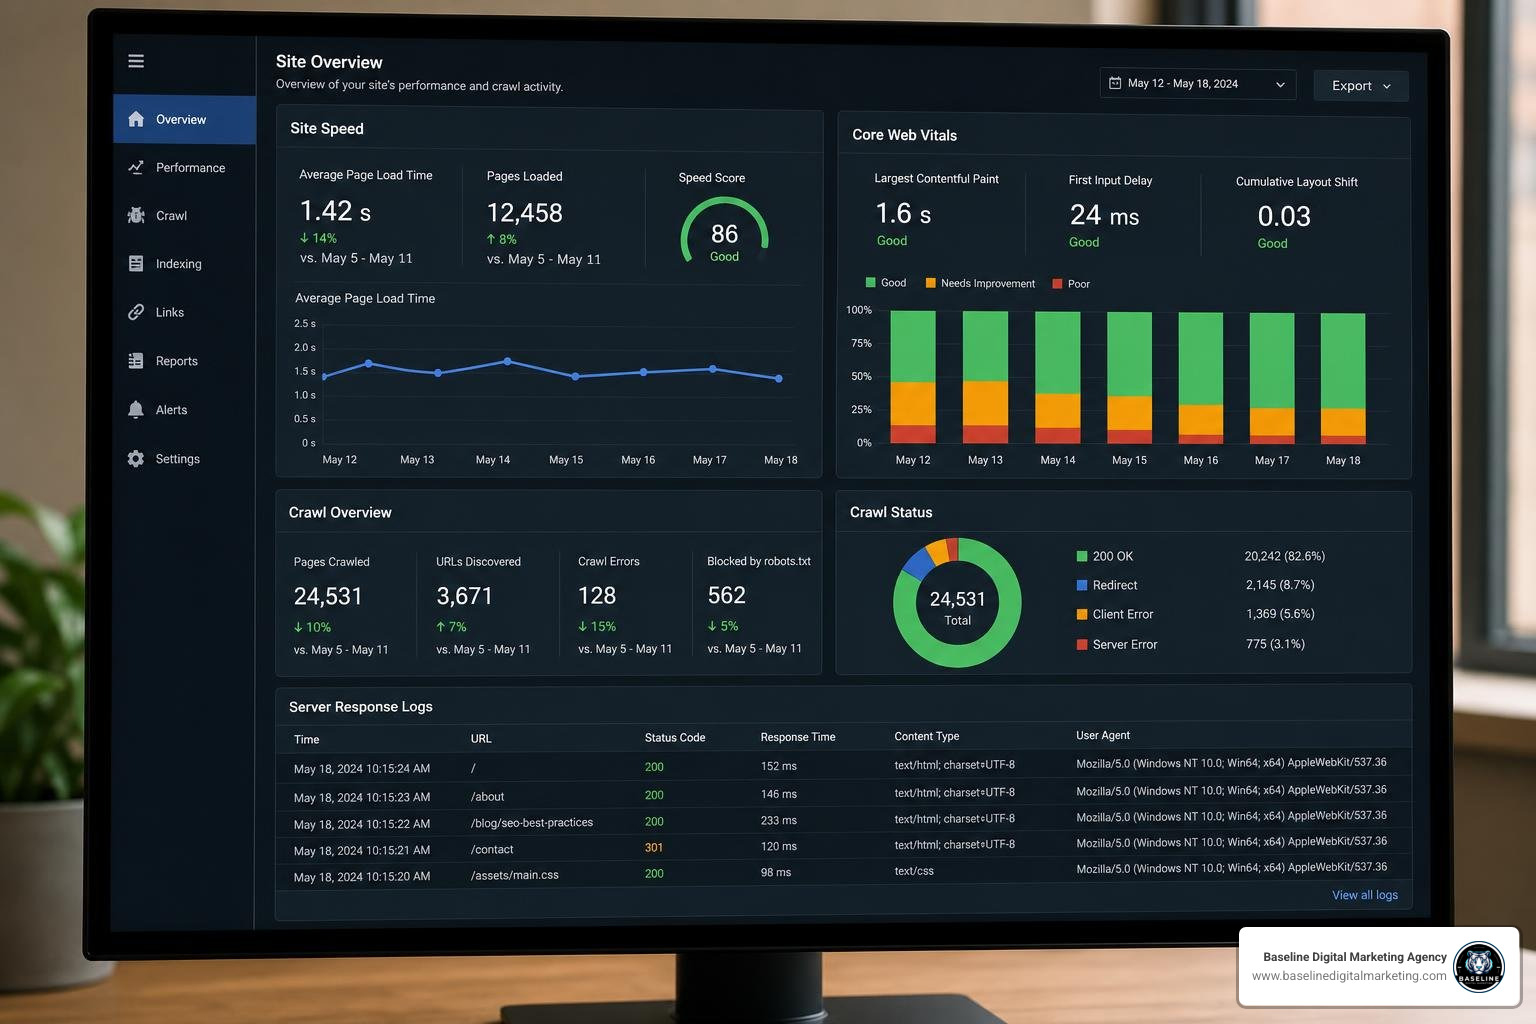Viewport: 1536px width, 1024px height.
Task: Click the Overview home icon
Action: pyautogui.click(x=136, y=119)
